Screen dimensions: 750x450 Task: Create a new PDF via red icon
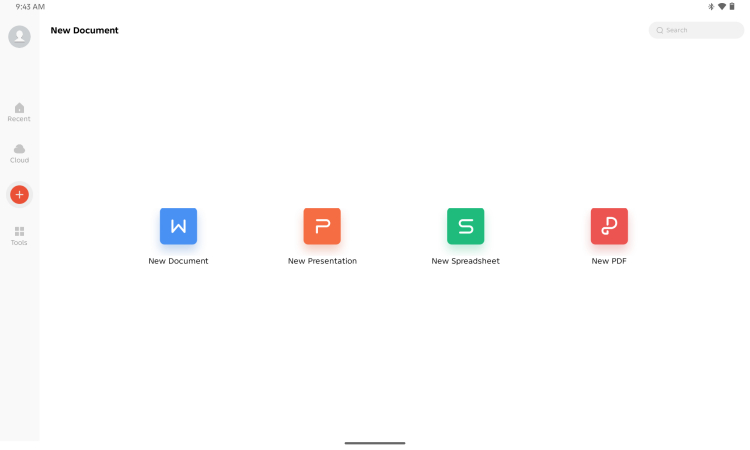[x=609, y=226]
